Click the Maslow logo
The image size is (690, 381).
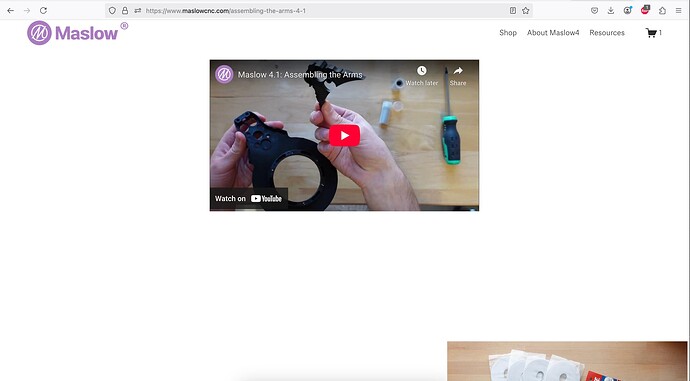coord(77,33)
